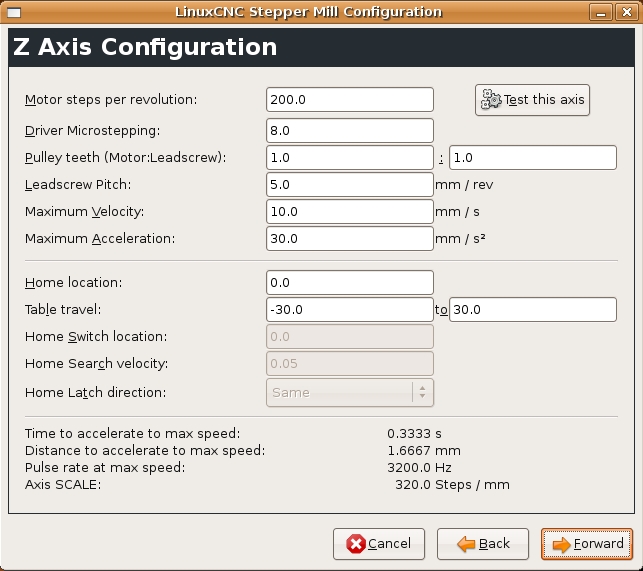Viewport: 643px width, 571px height.
Task: Click the left arrow Back icon
Action: (x=466, y=544)
